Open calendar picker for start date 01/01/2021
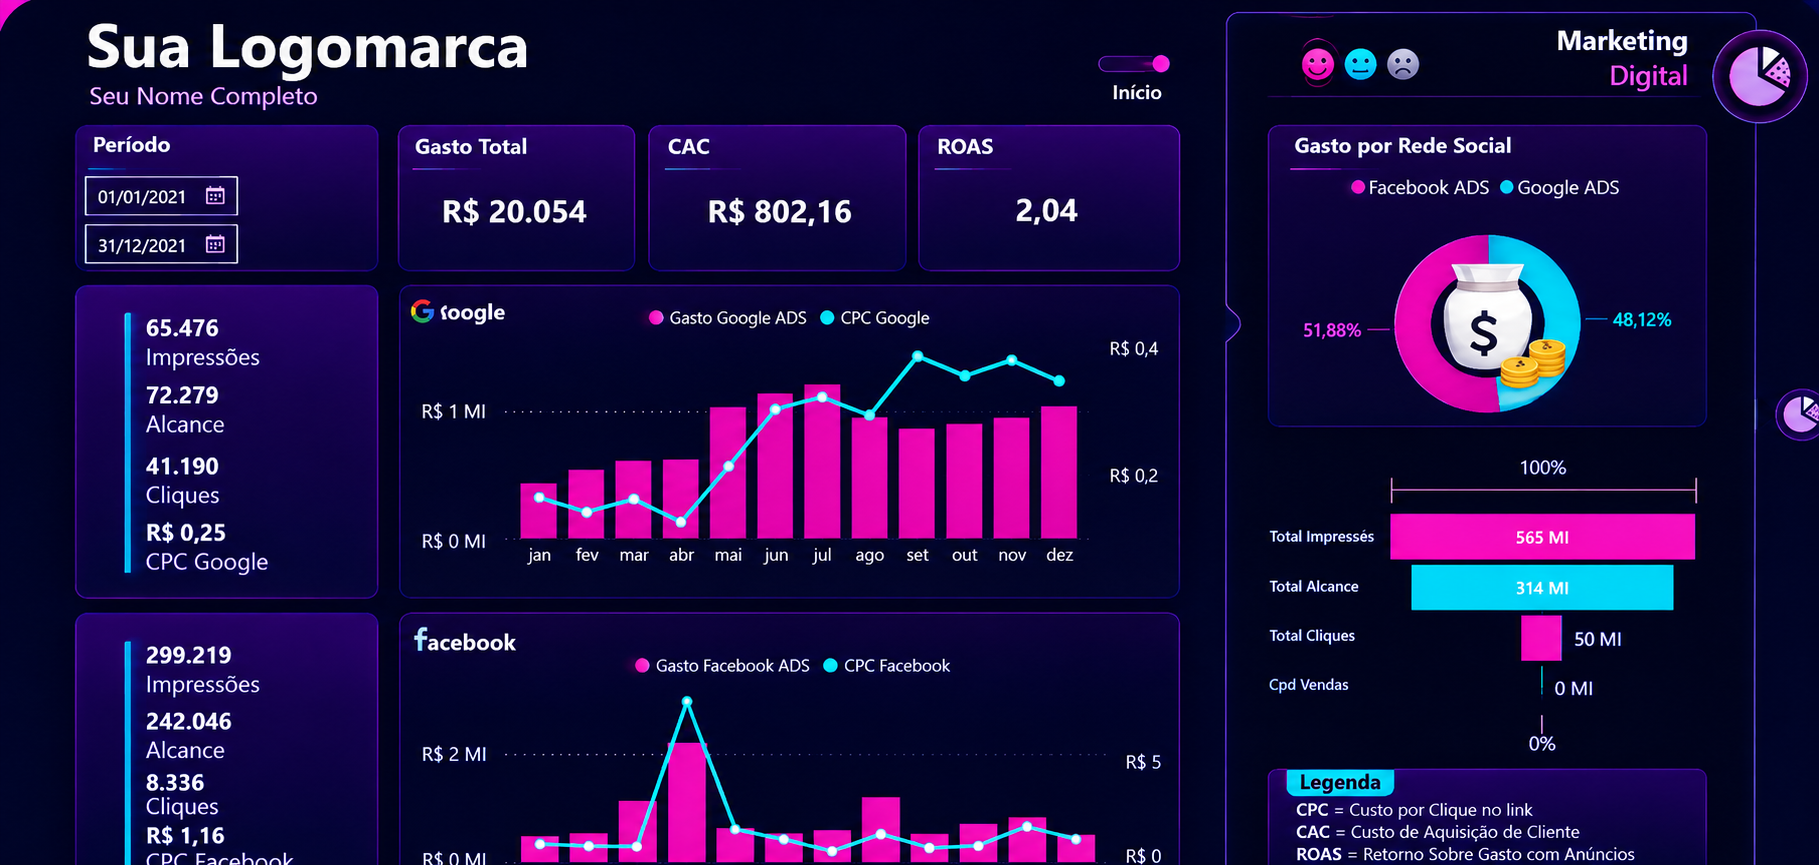1819x865 pixels. [215, 196]
